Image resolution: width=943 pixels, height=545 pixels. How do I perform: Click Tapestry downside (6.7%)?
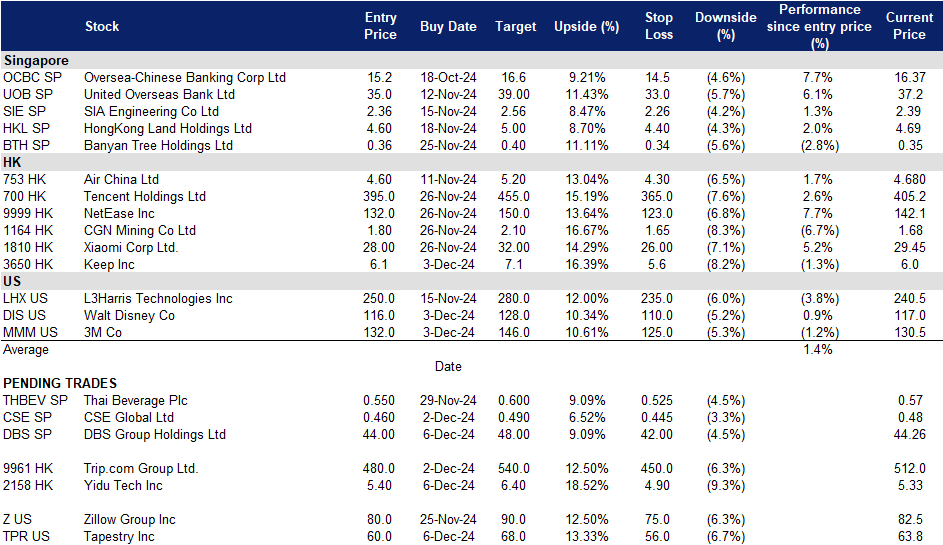point(726,536)
